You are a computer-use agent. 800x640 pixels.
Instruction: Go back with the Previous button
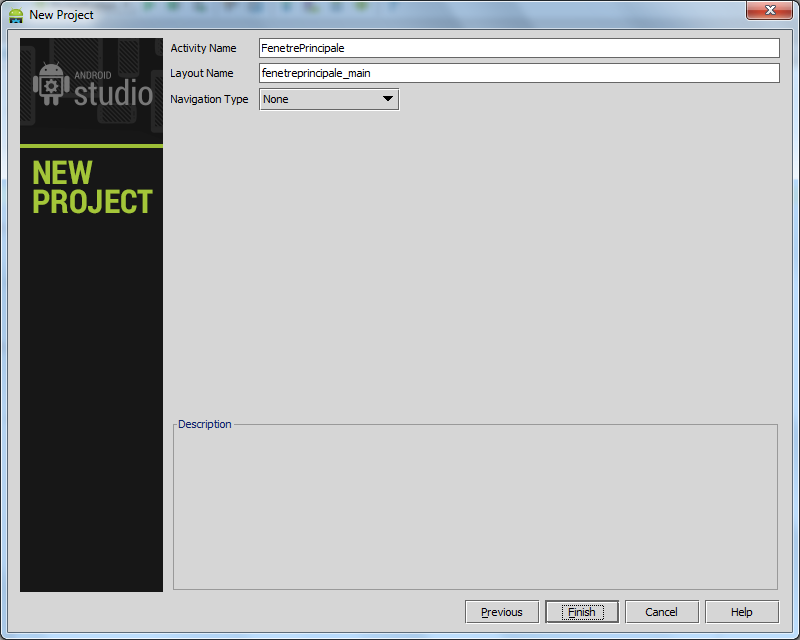[x=502, y=612]
